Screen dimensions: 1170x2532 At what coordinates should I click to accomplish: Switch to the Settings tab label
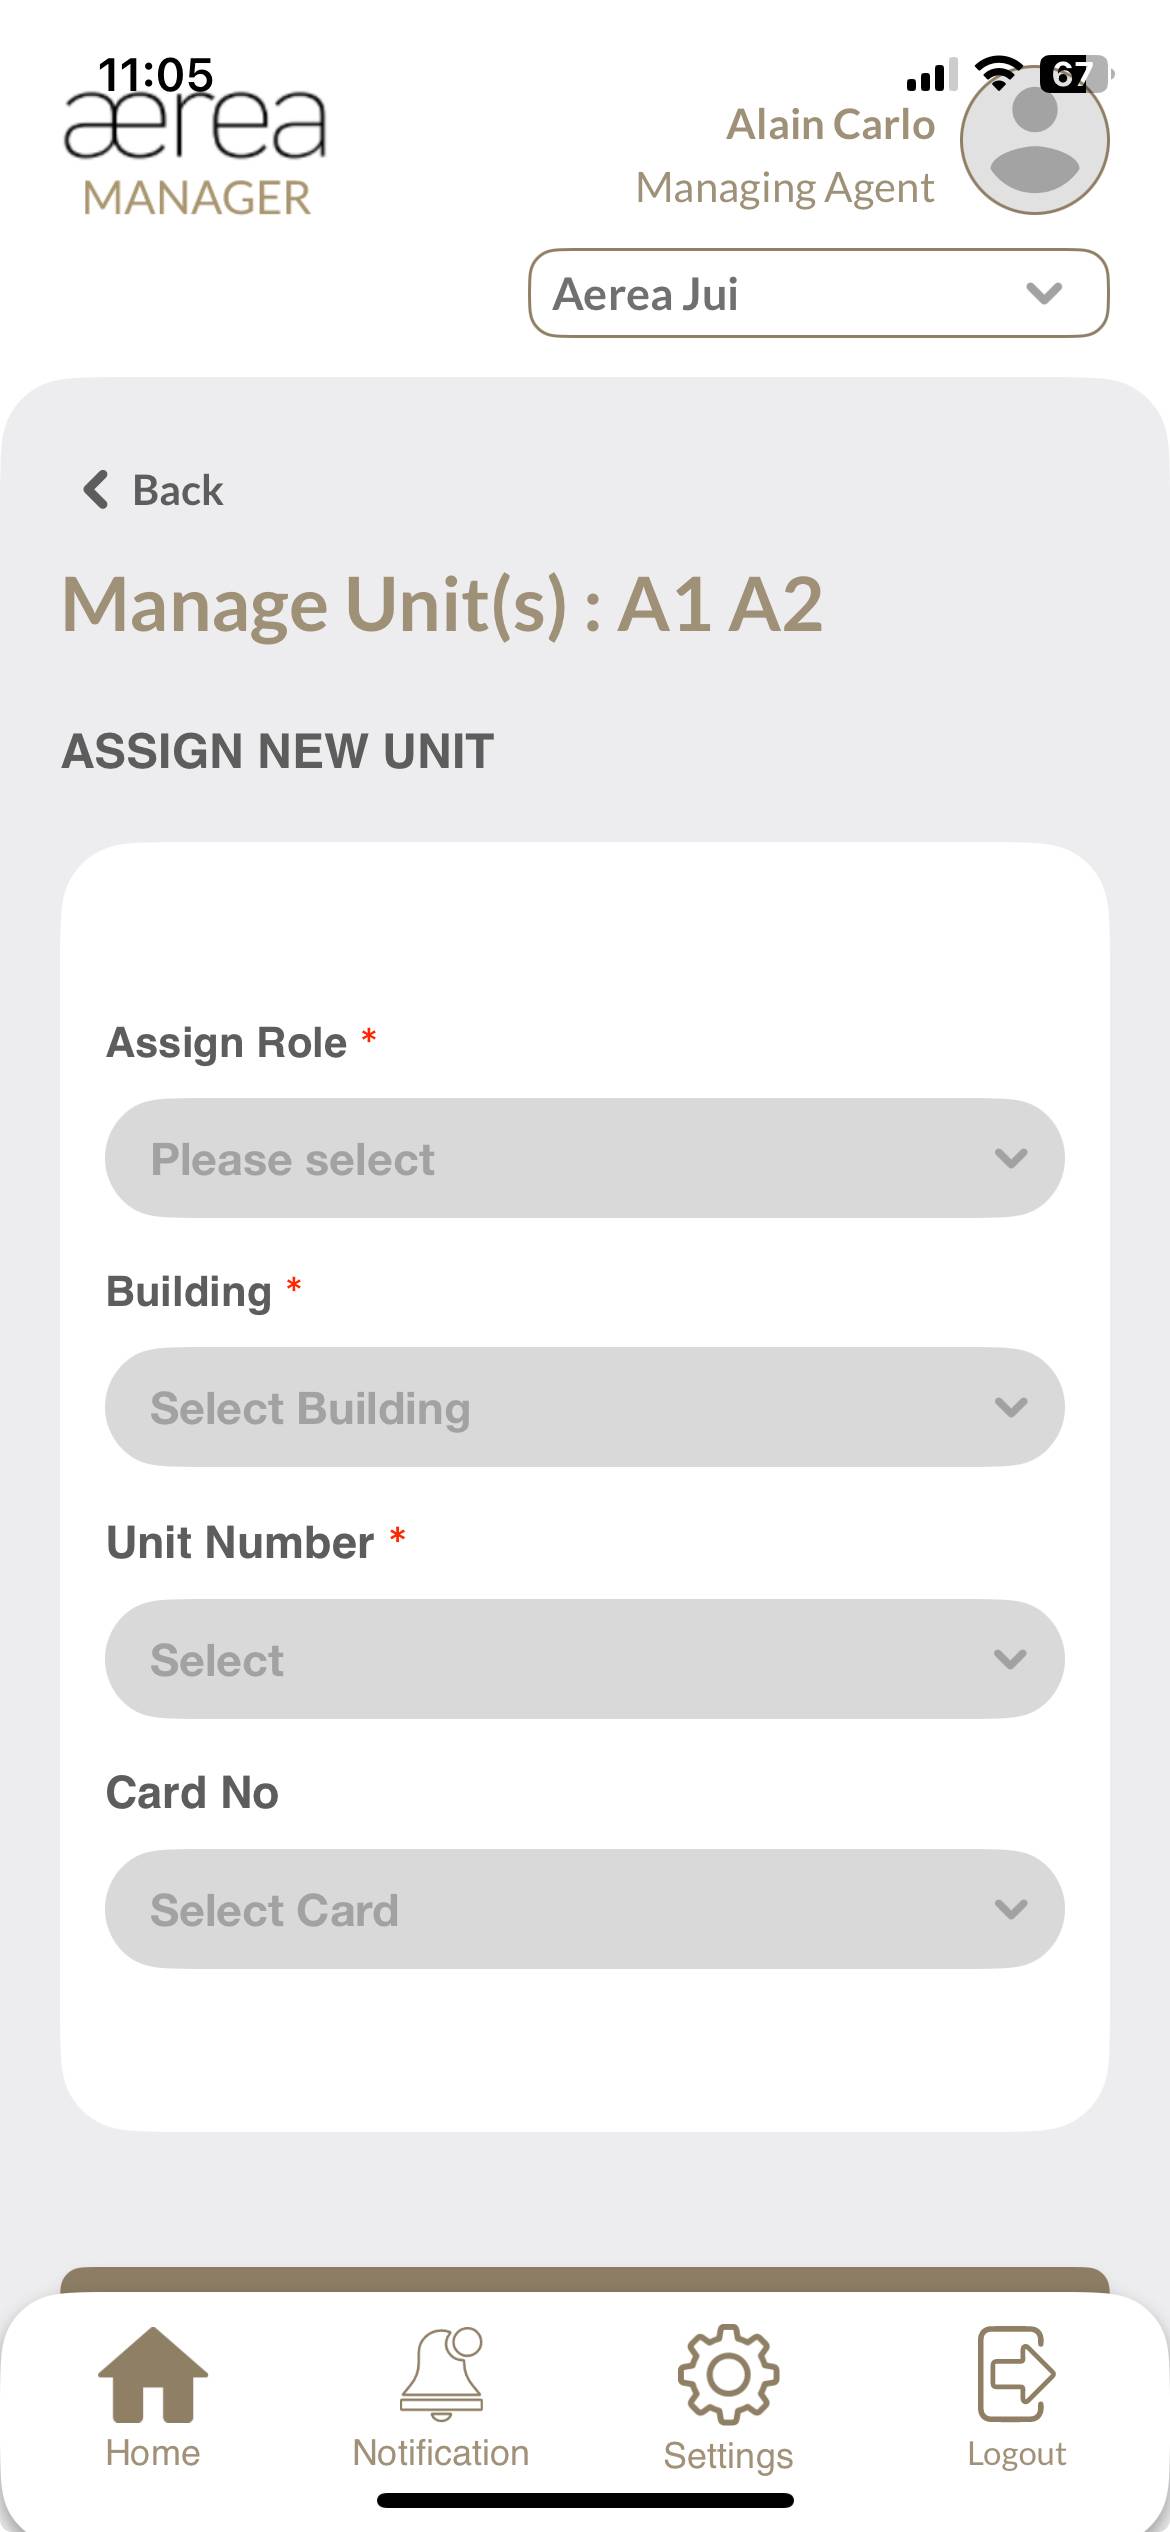728,2455
